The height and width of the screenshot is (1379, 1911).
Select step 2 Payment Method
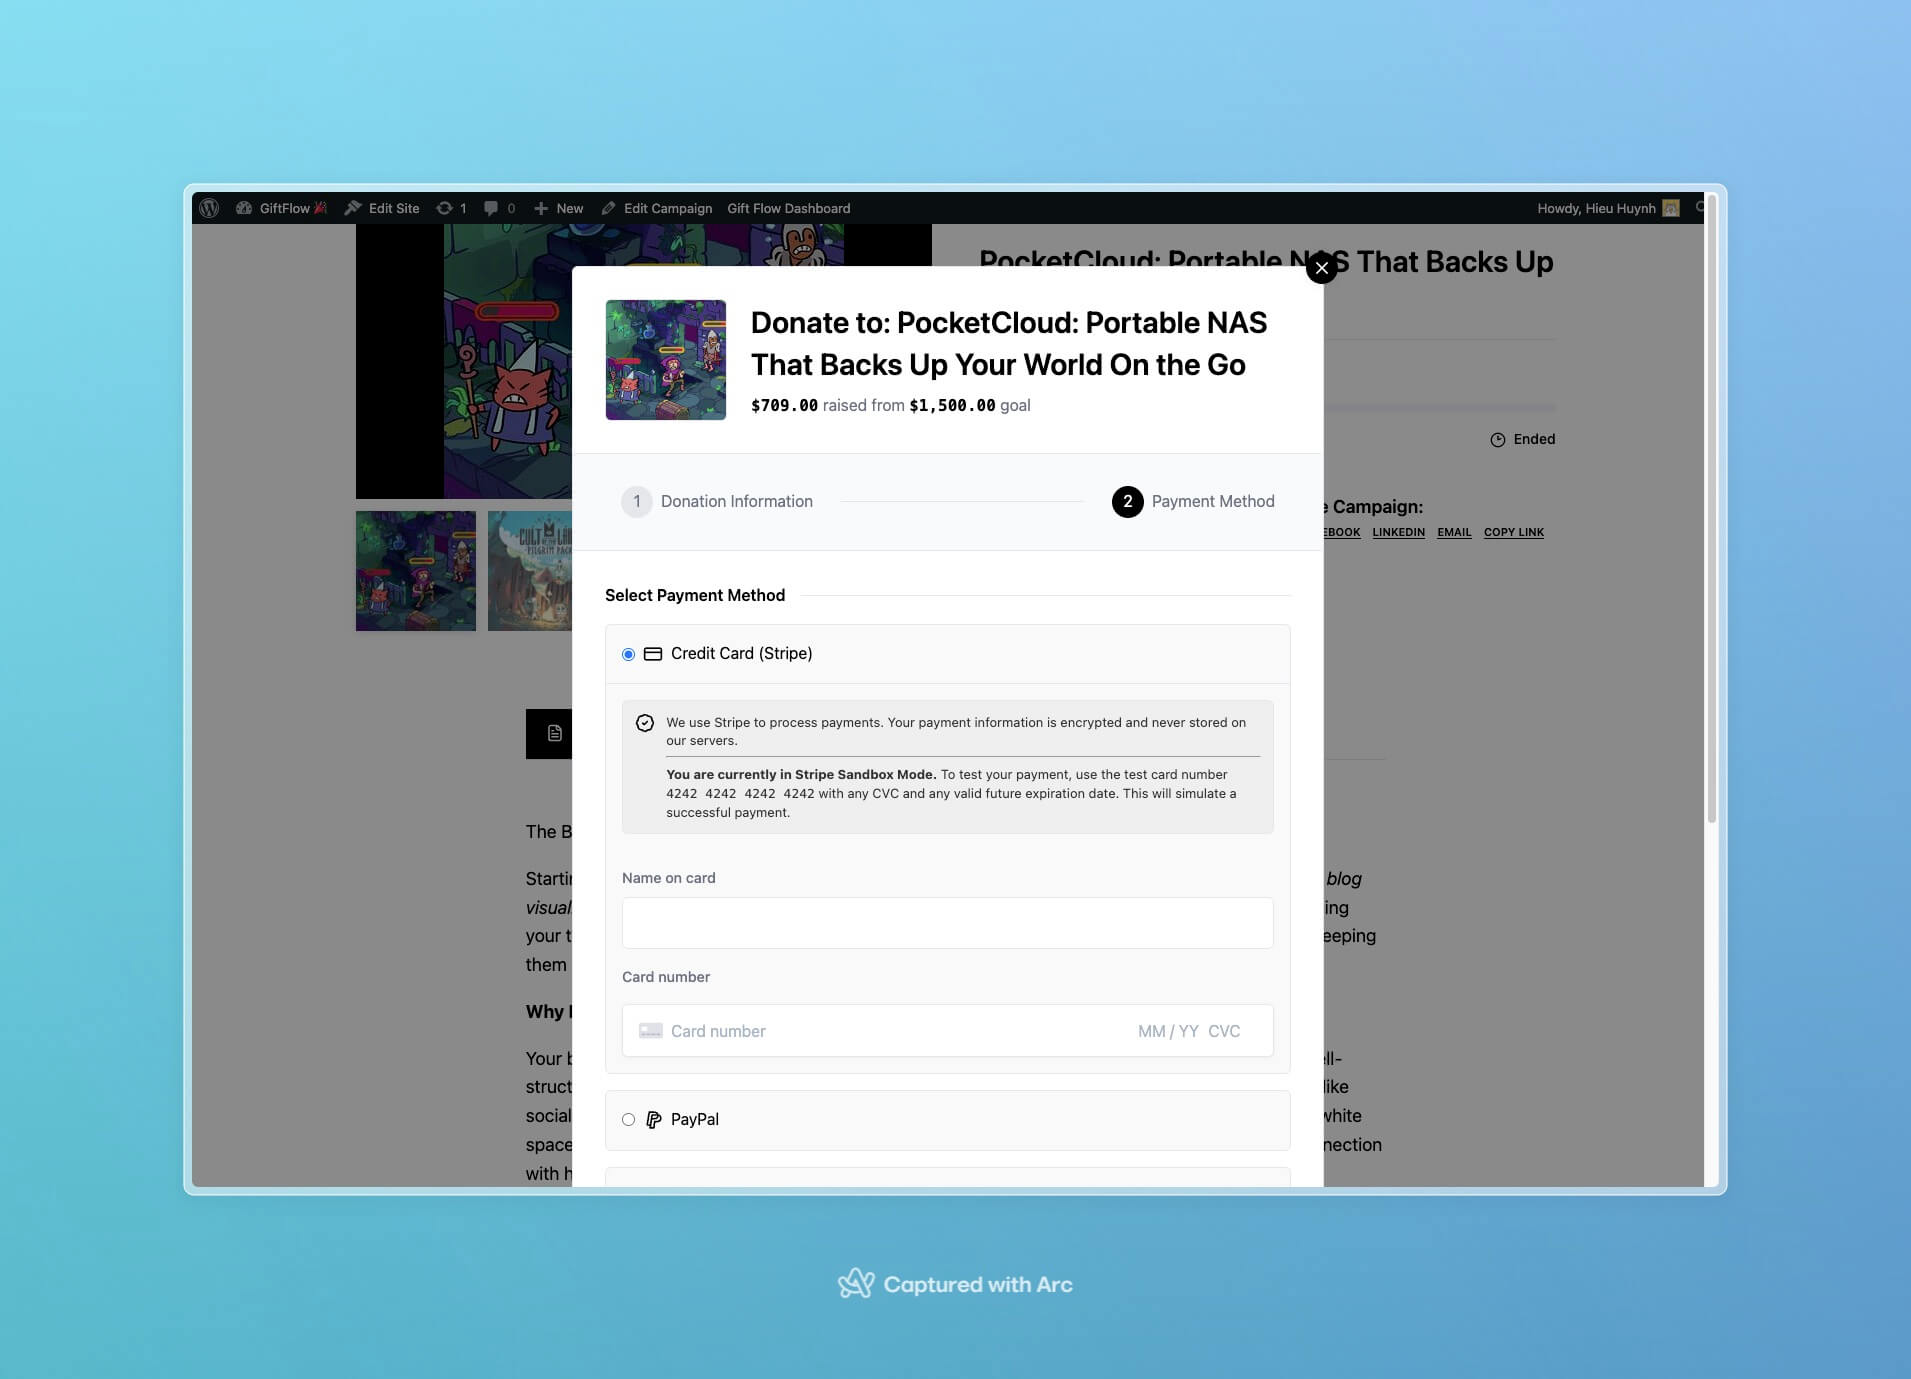point(1193,501)
